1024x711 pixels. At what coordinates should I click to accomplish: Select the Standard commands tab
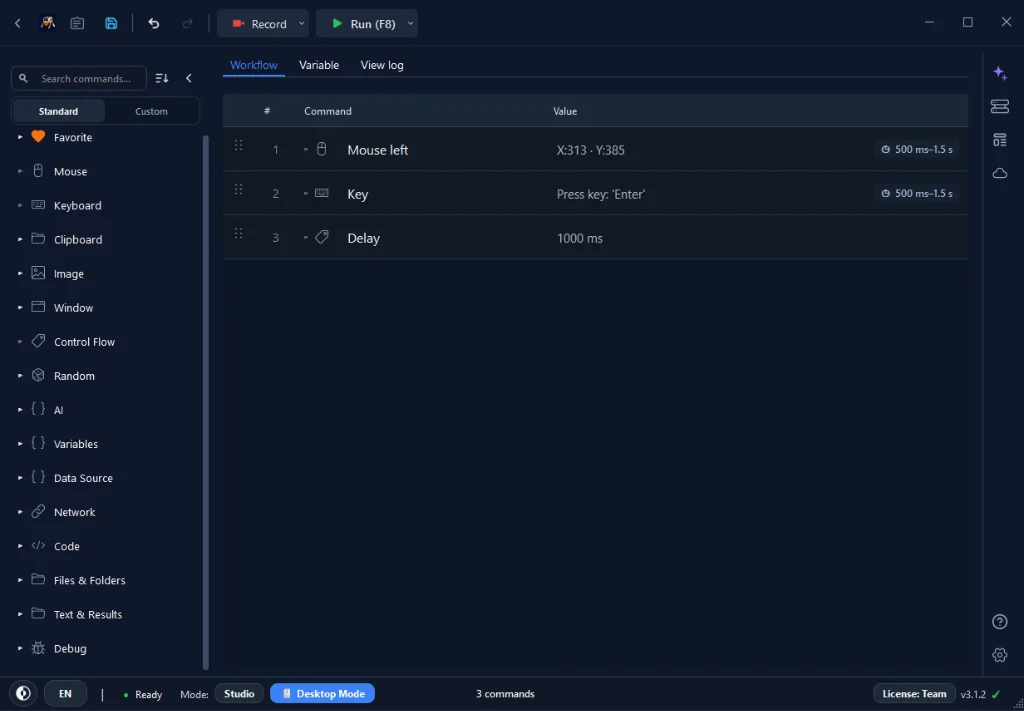(59, 111)
